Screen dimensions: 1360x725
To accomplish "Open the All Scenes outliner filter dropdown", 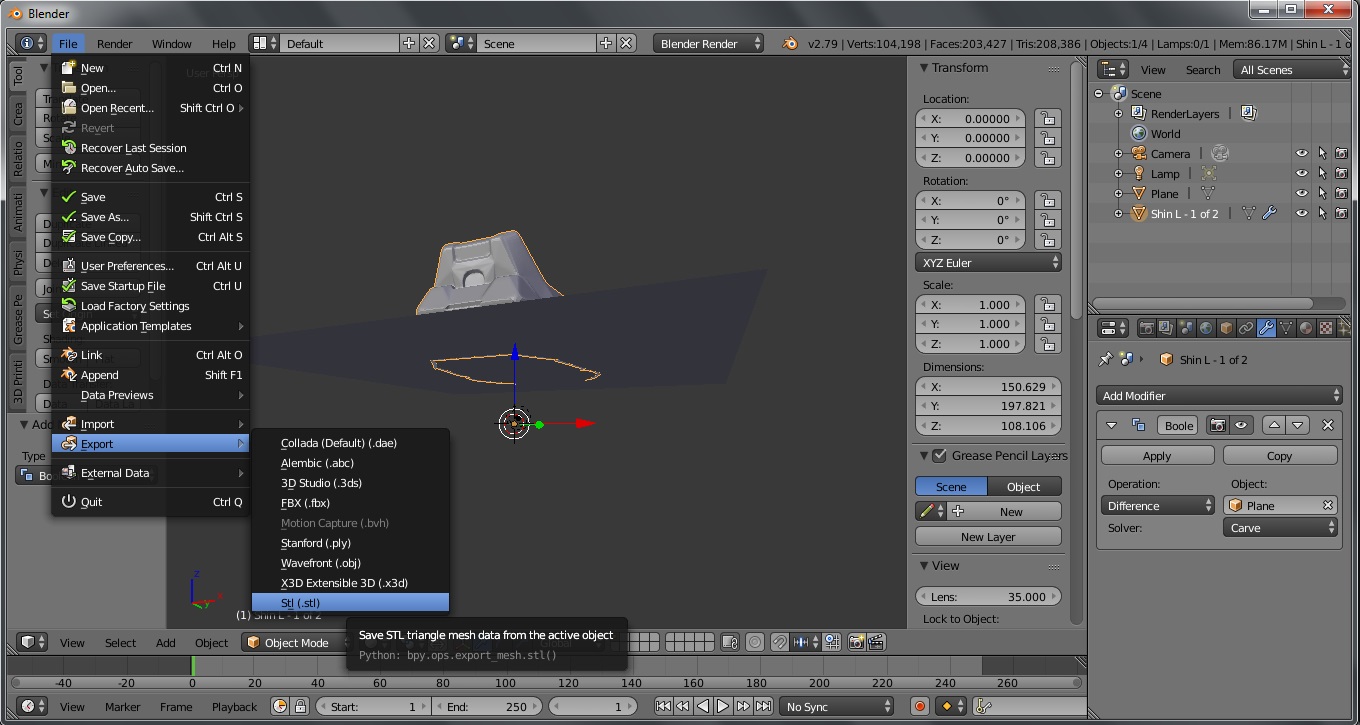I will click(x=1293, y=69).
